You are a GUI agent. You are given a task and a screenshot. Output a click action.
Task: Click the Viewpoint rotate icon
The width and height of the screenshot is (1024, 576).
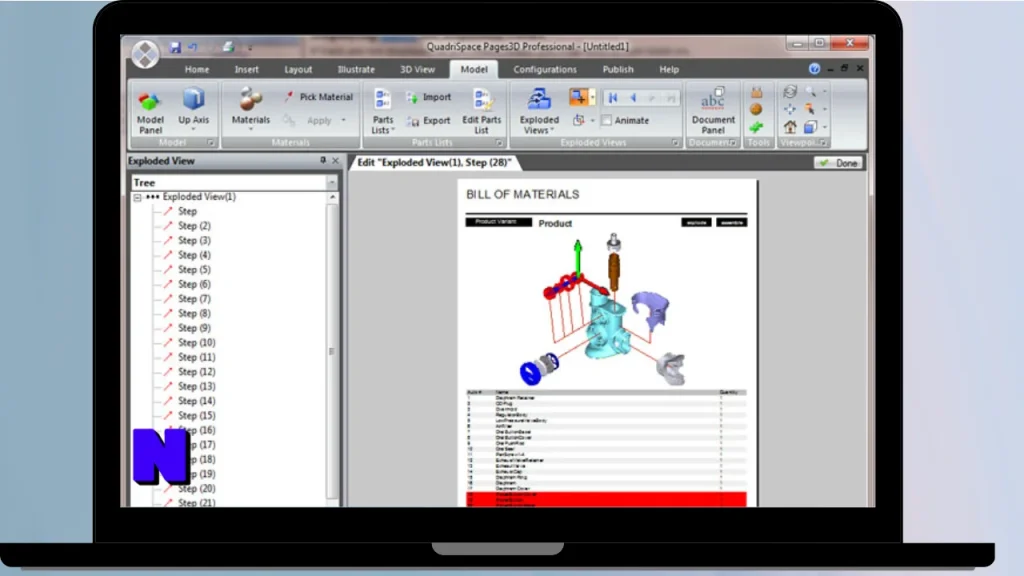[x=790, y=91]
